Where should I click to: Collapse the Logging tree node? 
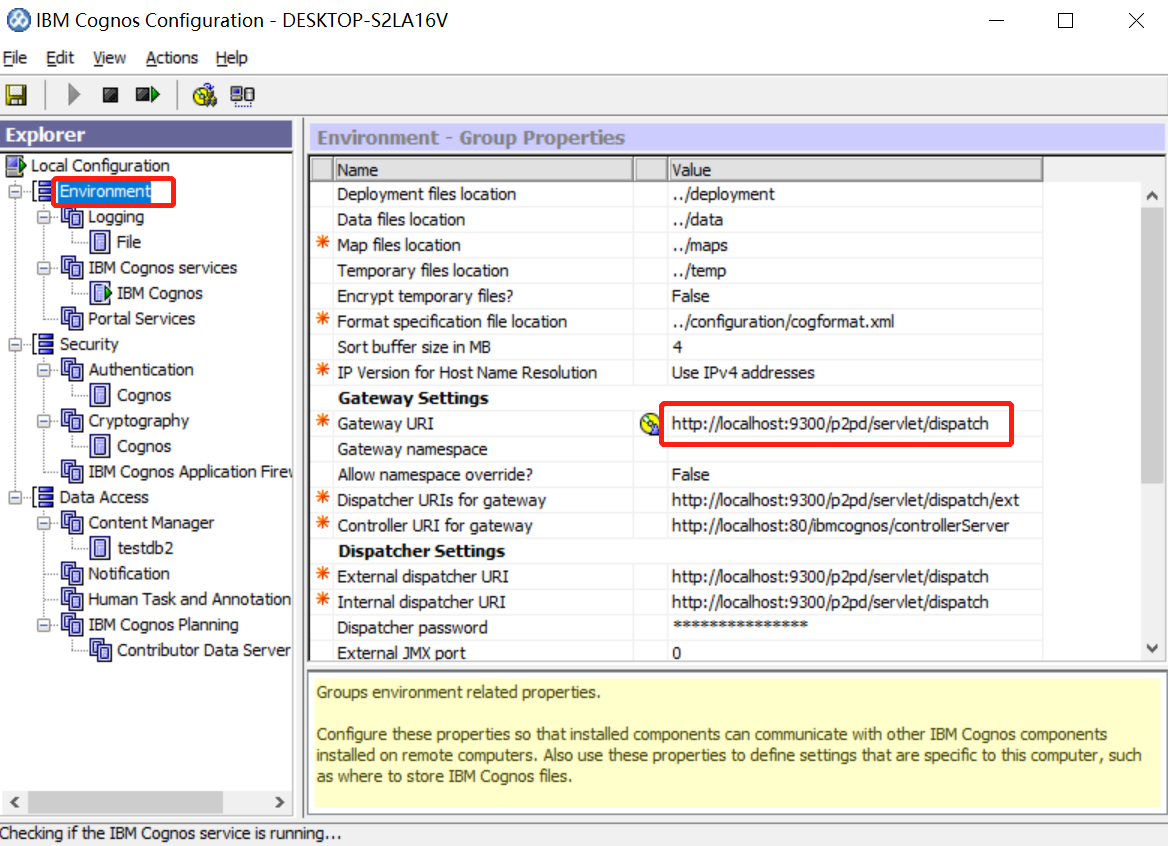coord(44,217)
